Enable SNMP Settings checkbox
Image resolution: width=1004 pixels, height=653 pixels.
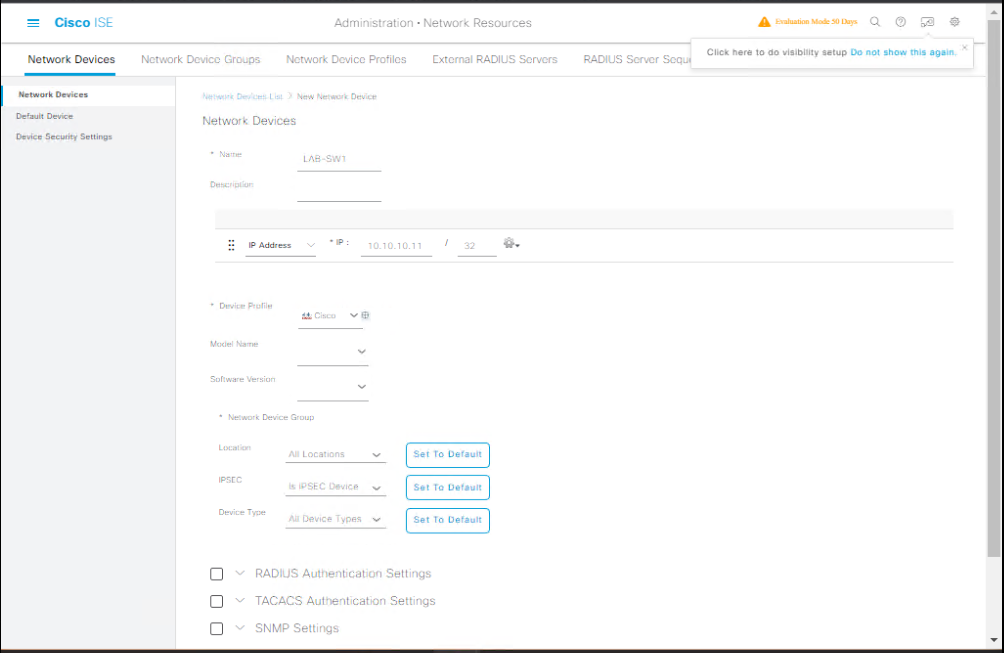(216, 629)
